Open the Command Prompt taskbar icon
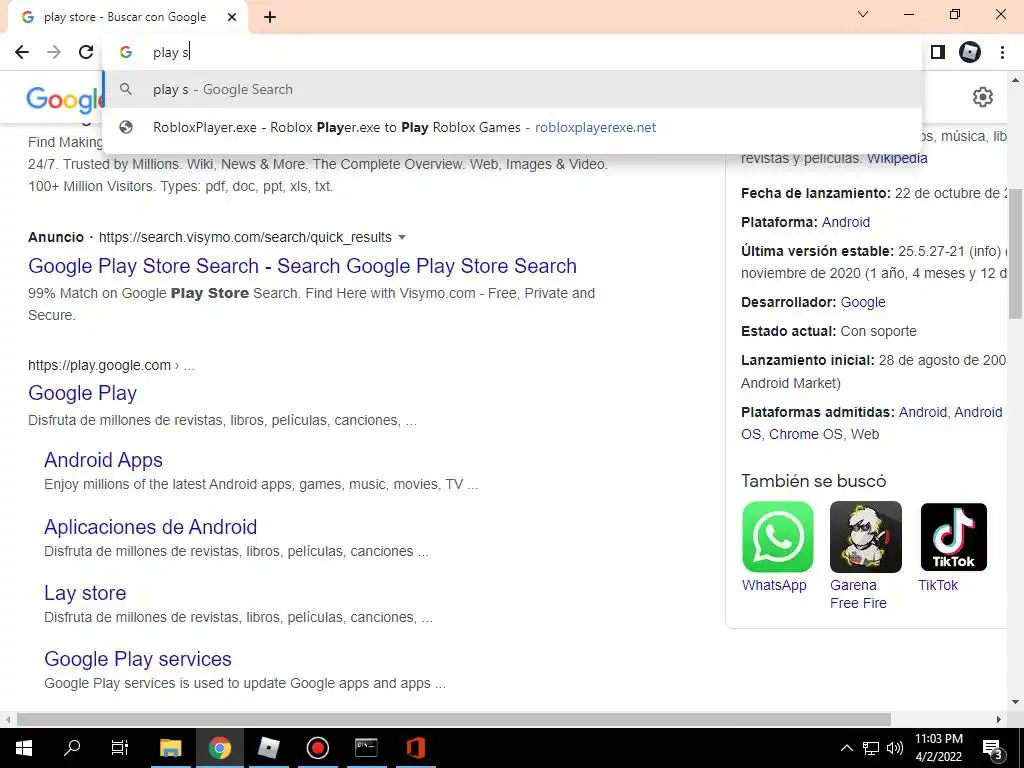This screenshot has width=1024, height=768. [366, 748]
